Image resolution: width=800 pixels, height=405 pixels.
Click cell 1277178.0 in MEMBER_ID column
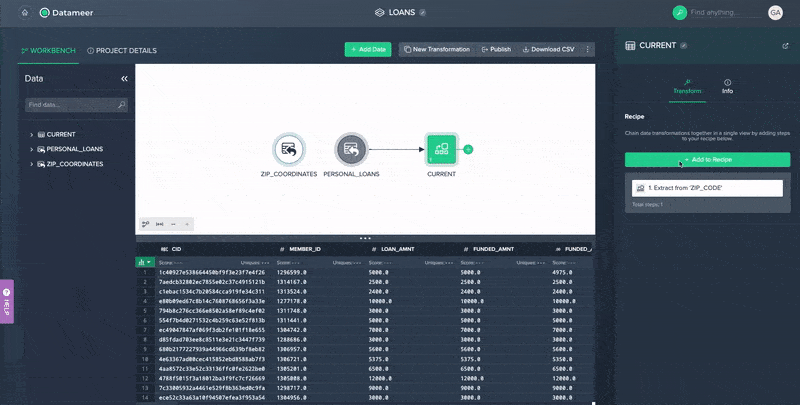292,301
